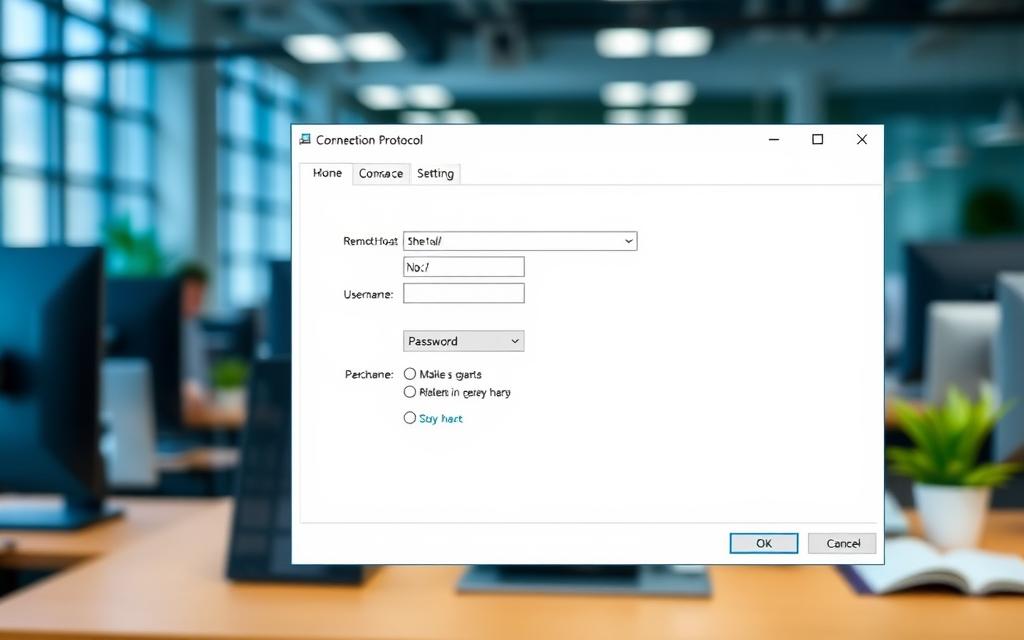Screen dimensions: 1024x640
Task: Click the Cancel button
Action: click(x=843, y=543)
